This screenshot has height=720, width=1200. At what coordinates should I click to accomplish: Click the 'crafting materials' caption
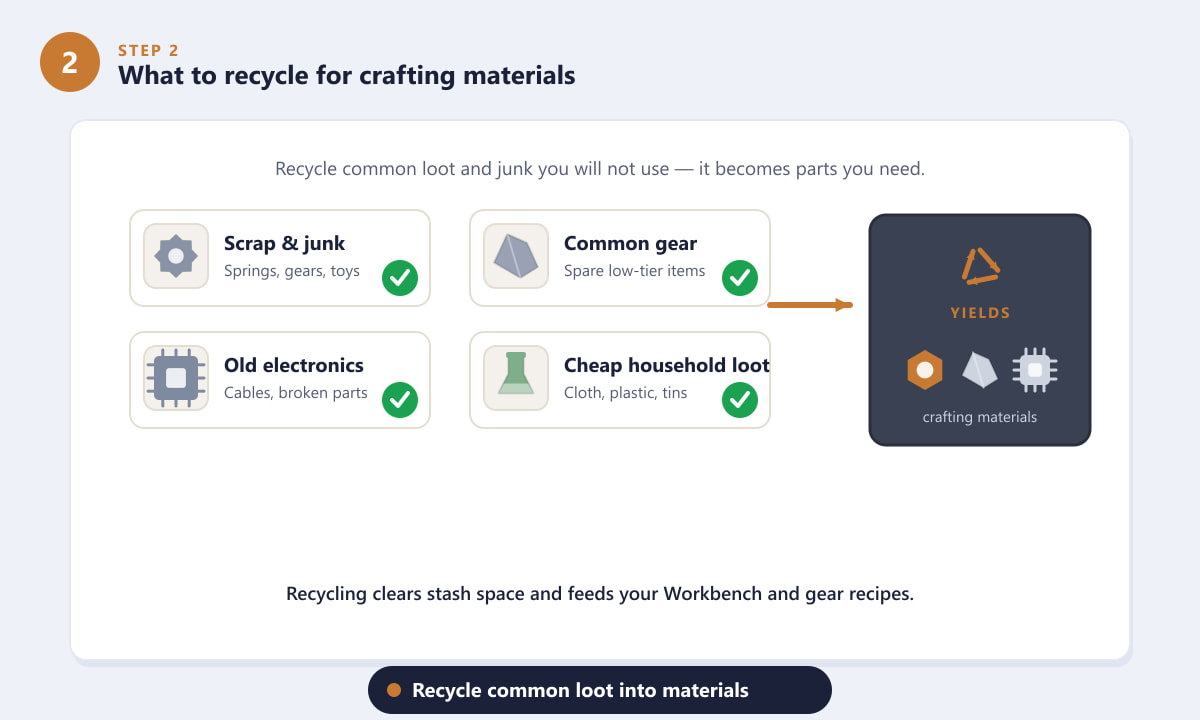(980, 417)
